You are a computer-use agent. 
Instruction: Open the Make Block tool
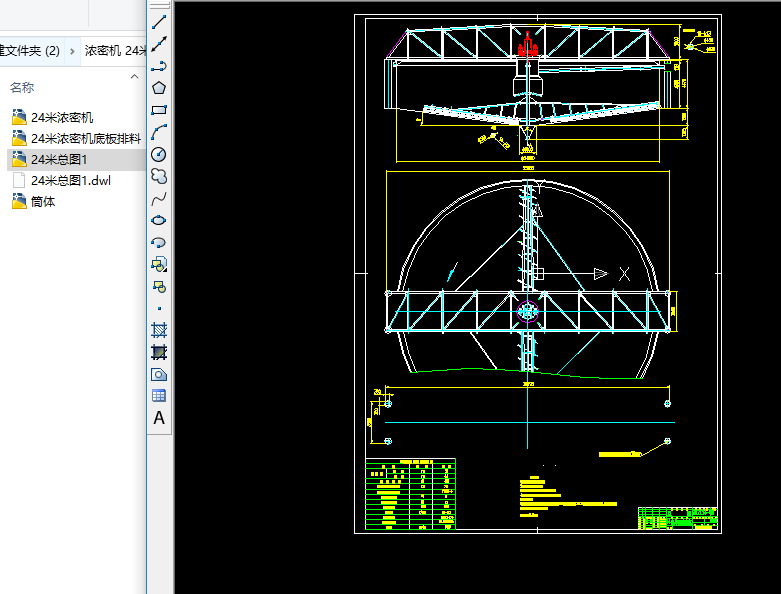coord(159,287)
